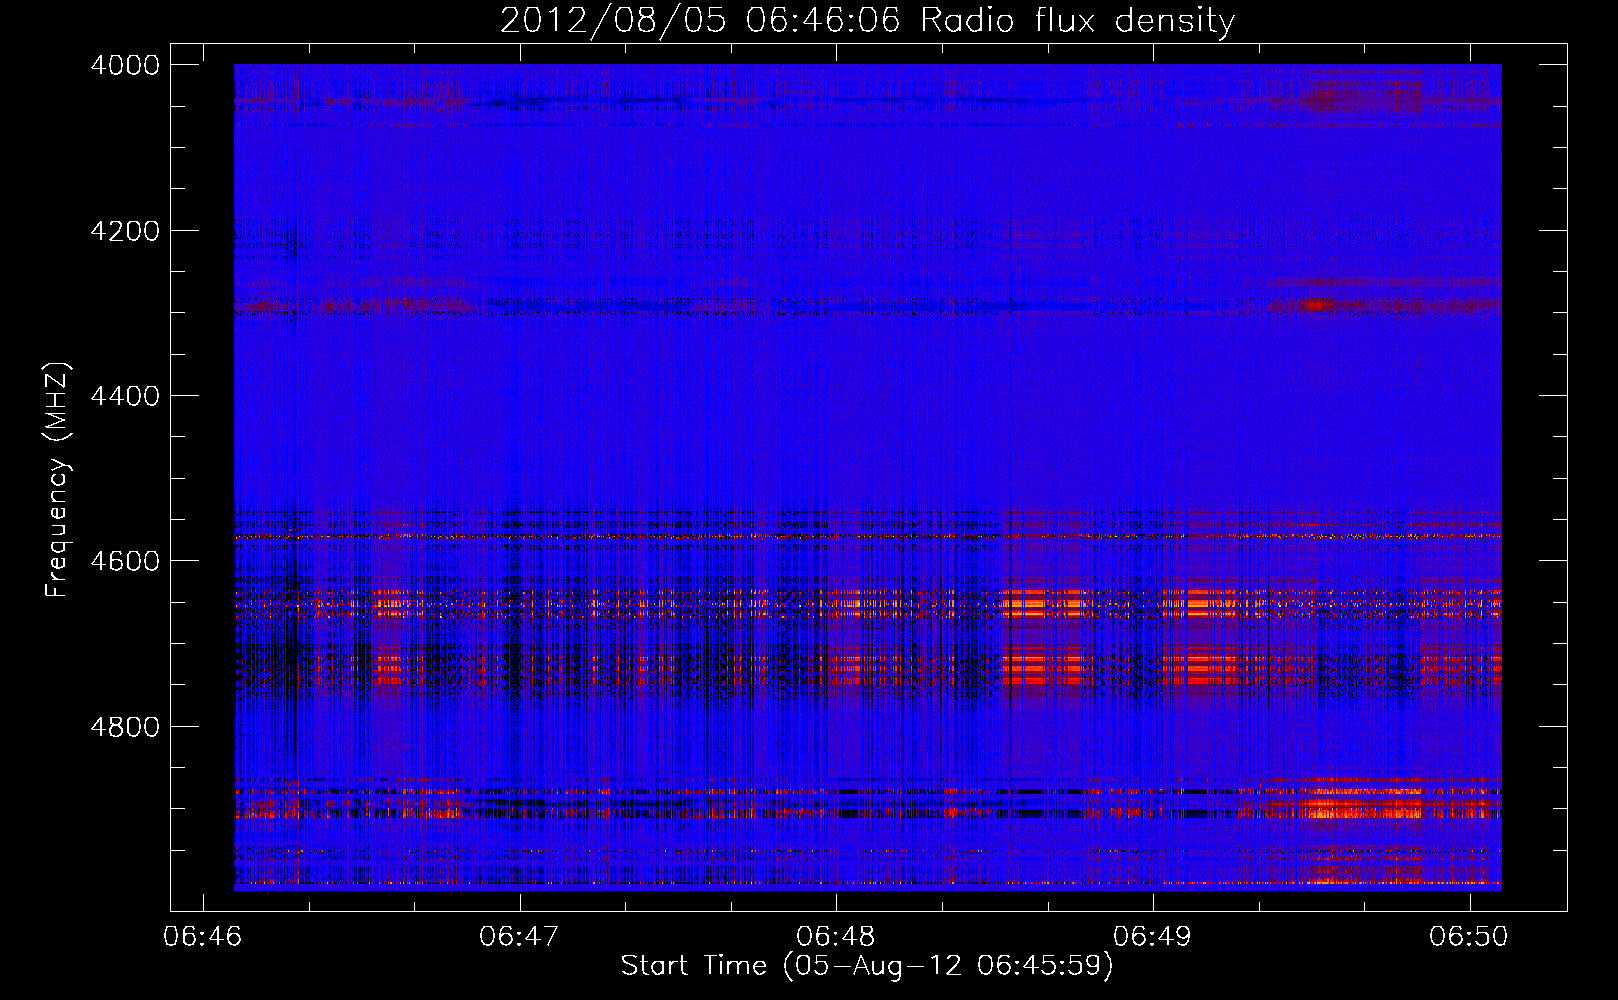Click the "Start Time (05-Aug-12 06:45:59)" label
Image resolution: width=1618 pixels, height=1000 pixels.
pyautogui.click(x=867, y=966)
